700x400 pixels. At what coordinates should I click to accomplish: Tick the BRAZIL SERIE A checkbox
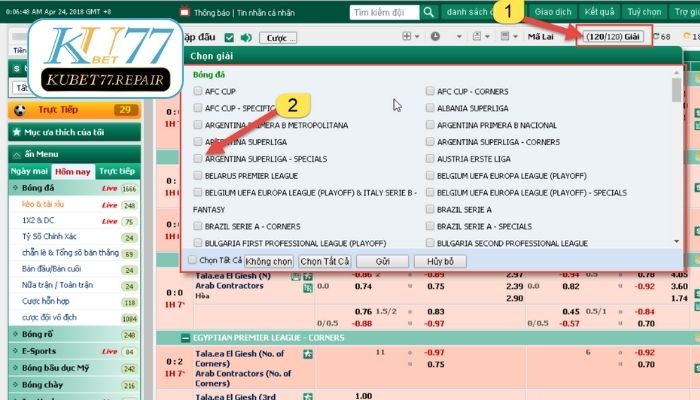430,209
